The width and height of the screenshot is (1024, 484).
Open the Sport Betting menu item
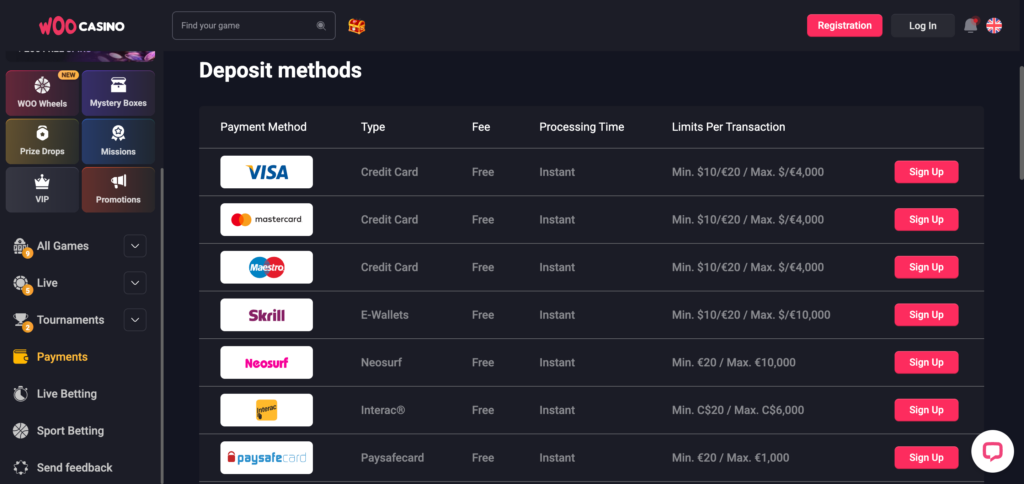tap(71, 430)
